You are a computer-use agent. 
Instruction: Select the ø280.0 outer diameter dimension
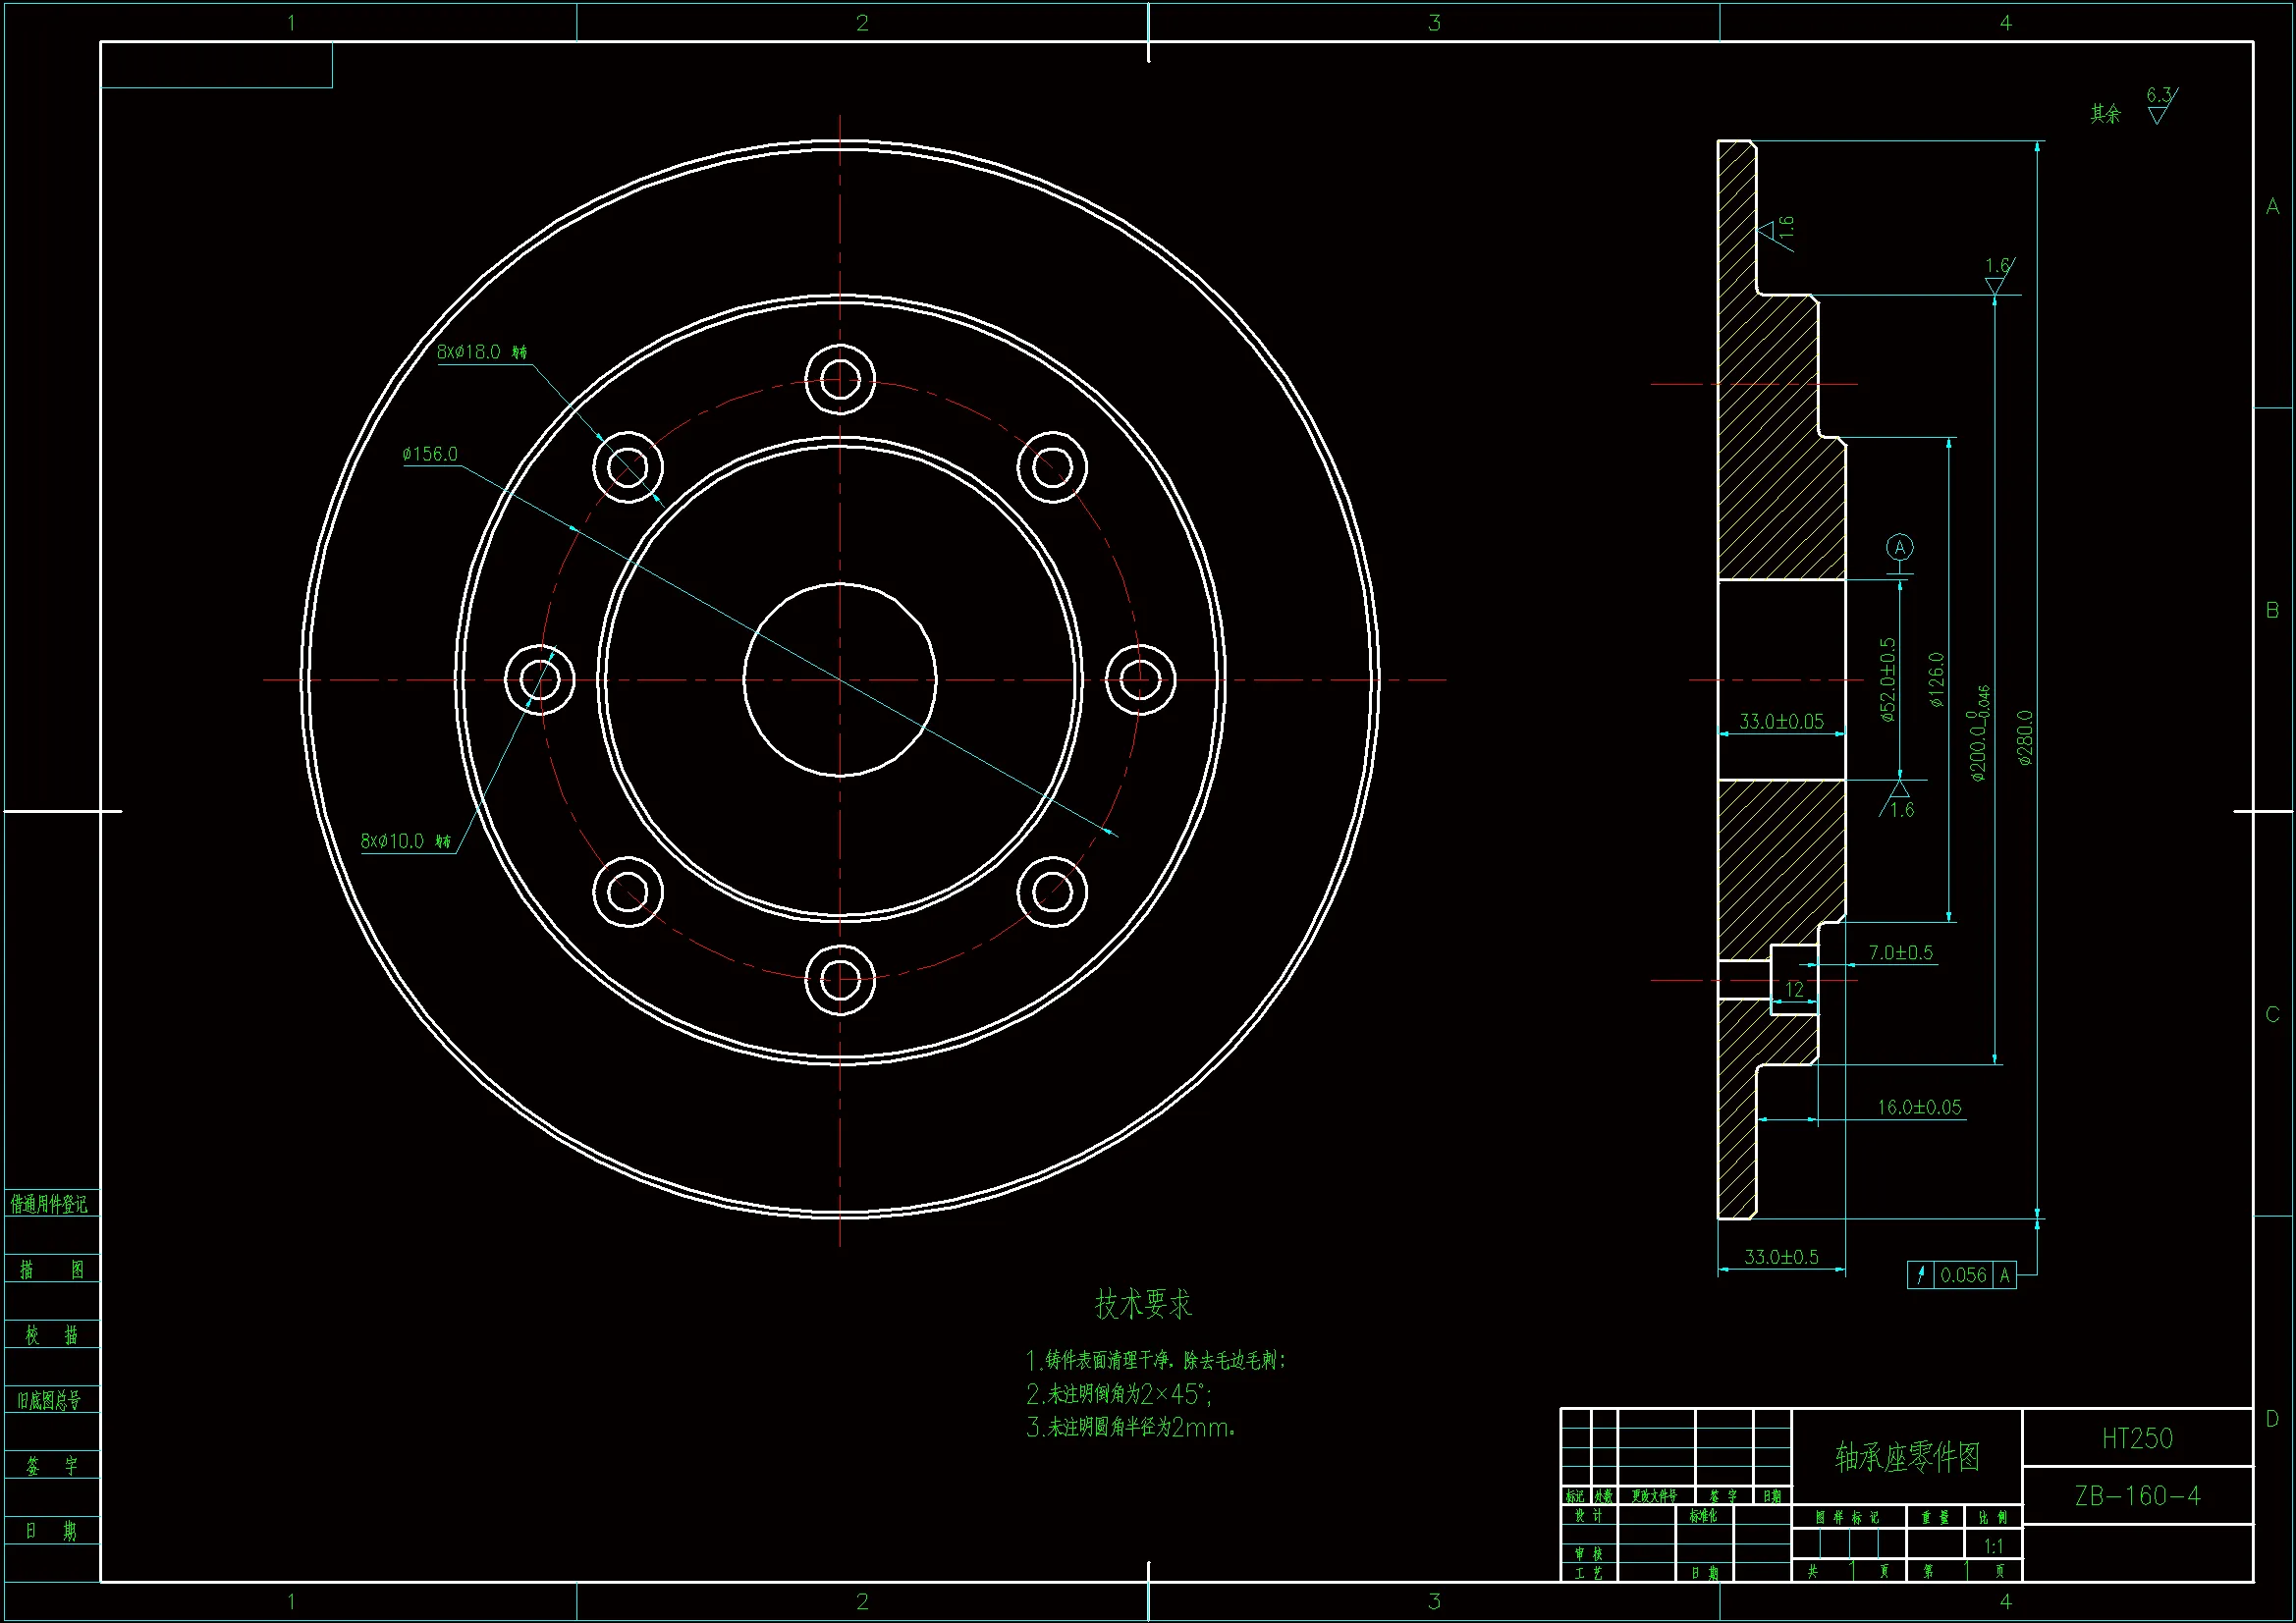[2025, 738]
